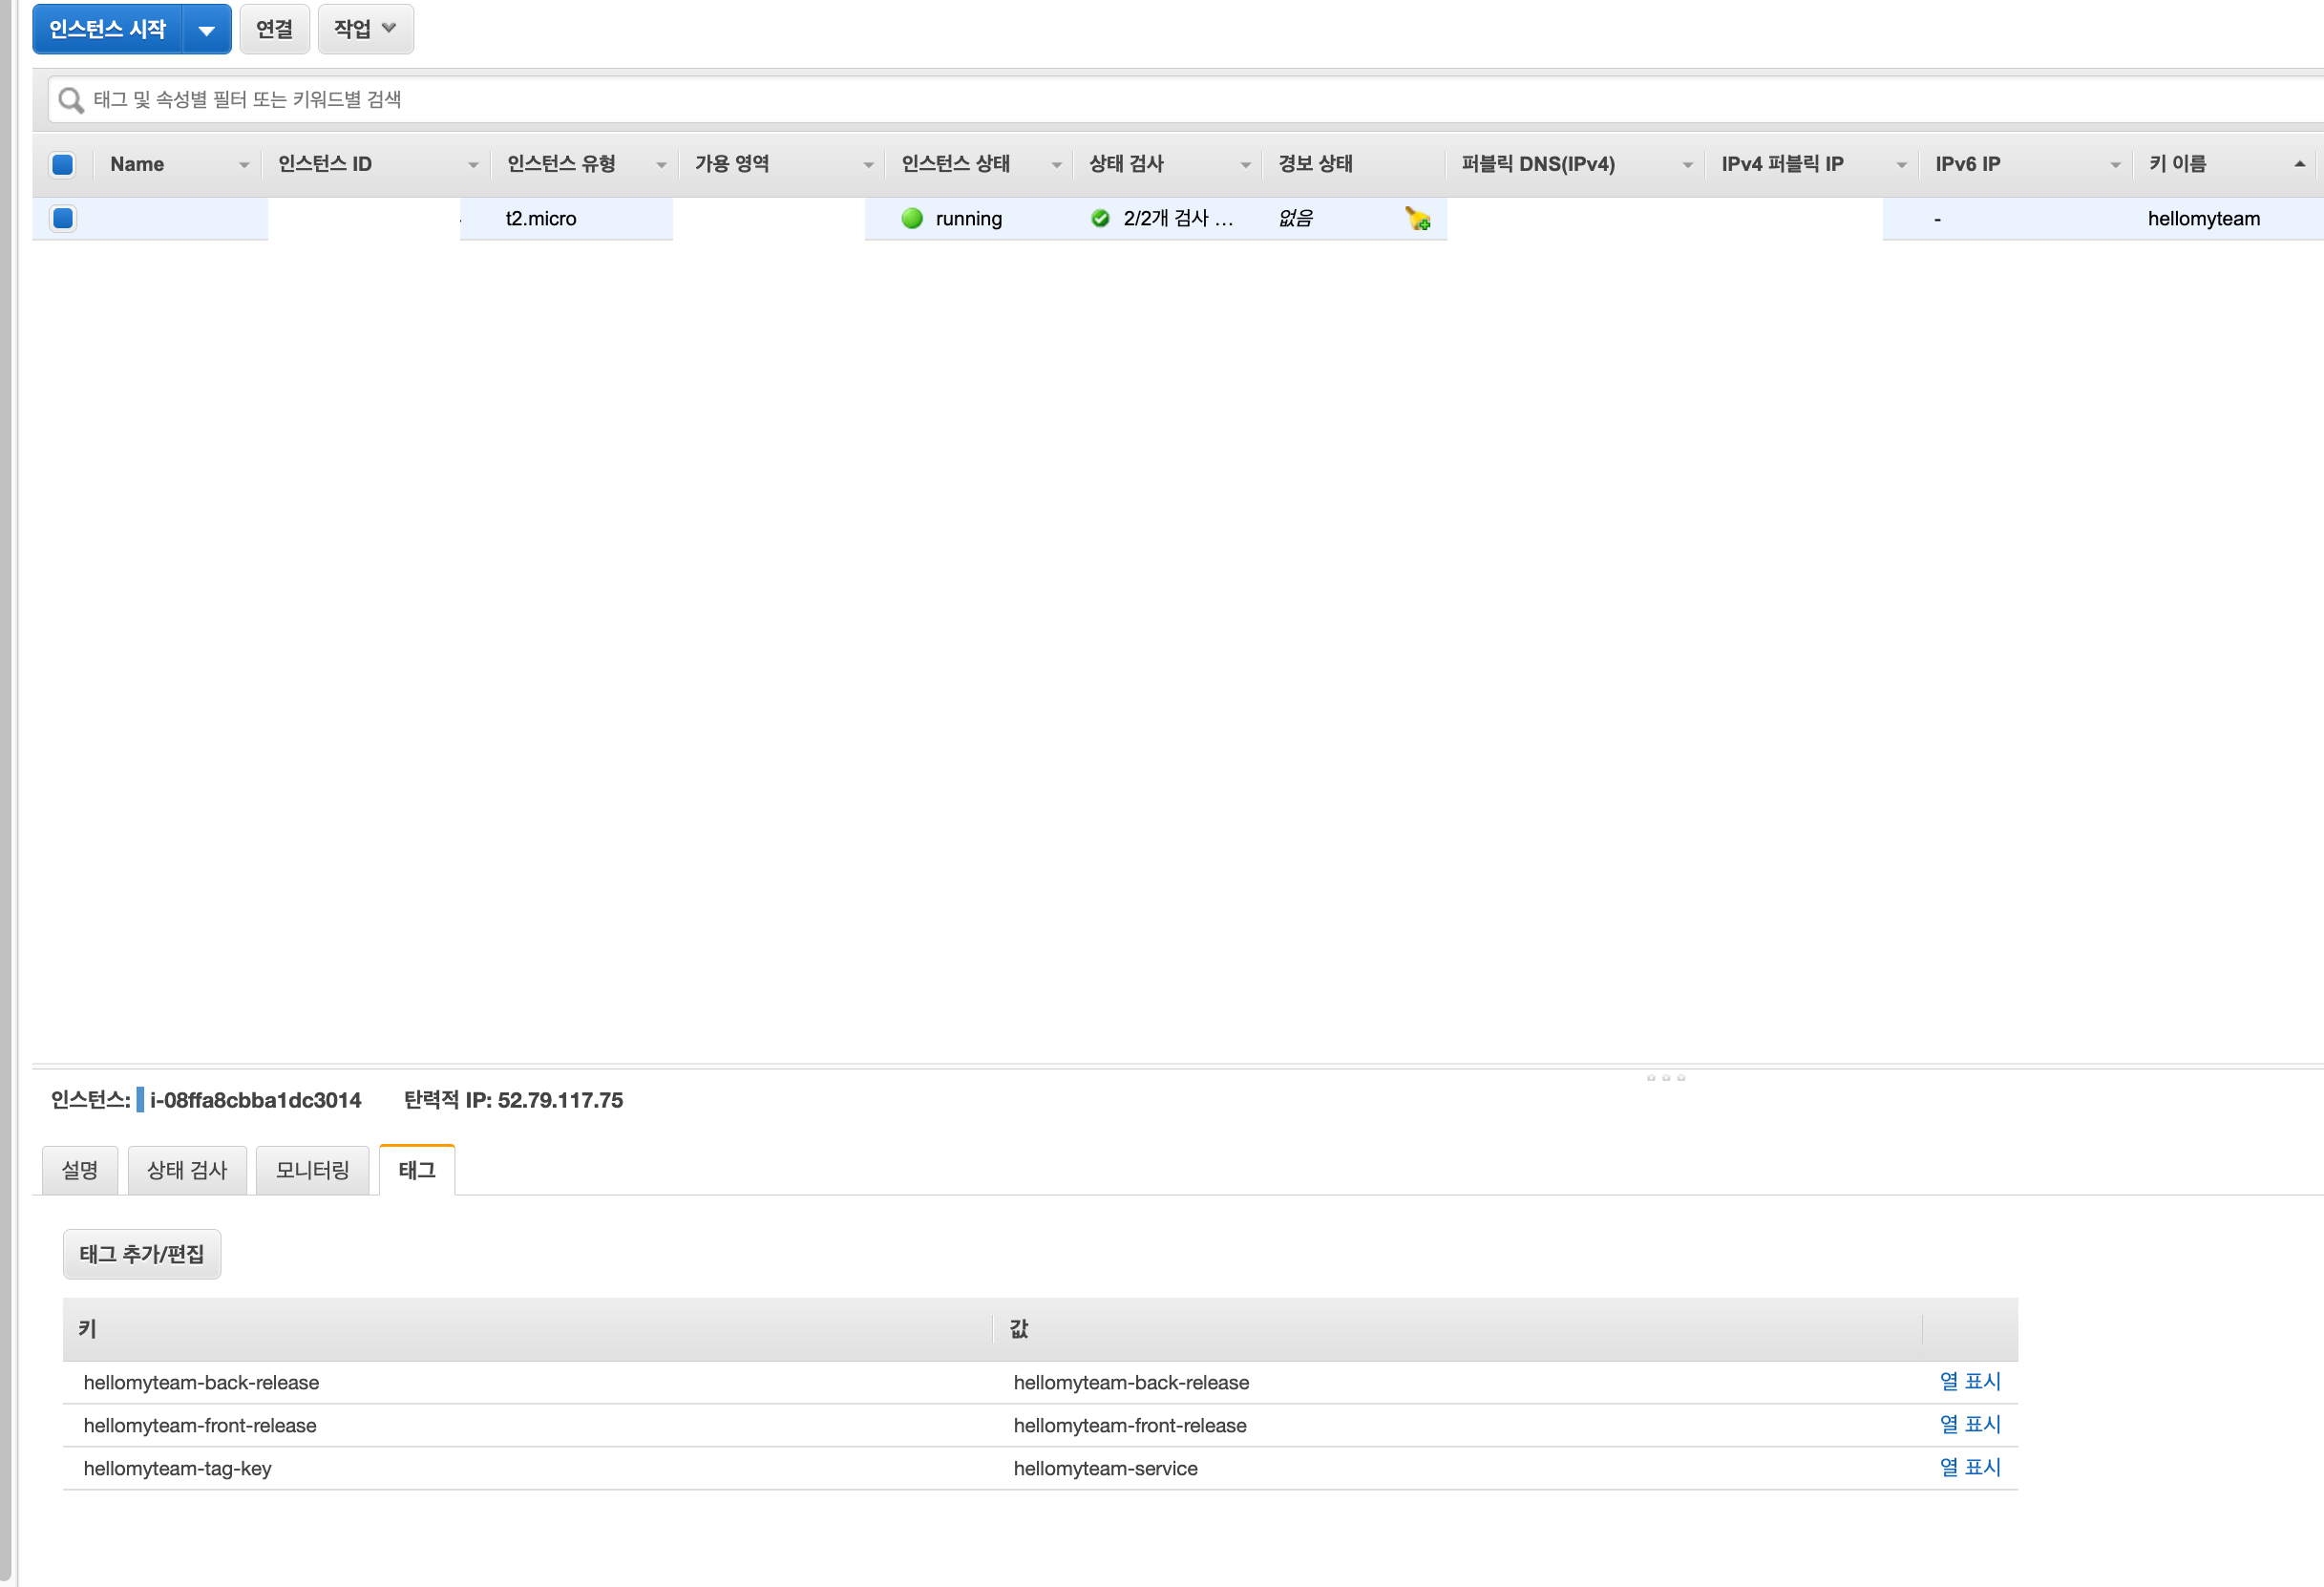Click the panel resize handle dots
Viewport: 2324px width, 1587px height.
coord(1665,1078)
